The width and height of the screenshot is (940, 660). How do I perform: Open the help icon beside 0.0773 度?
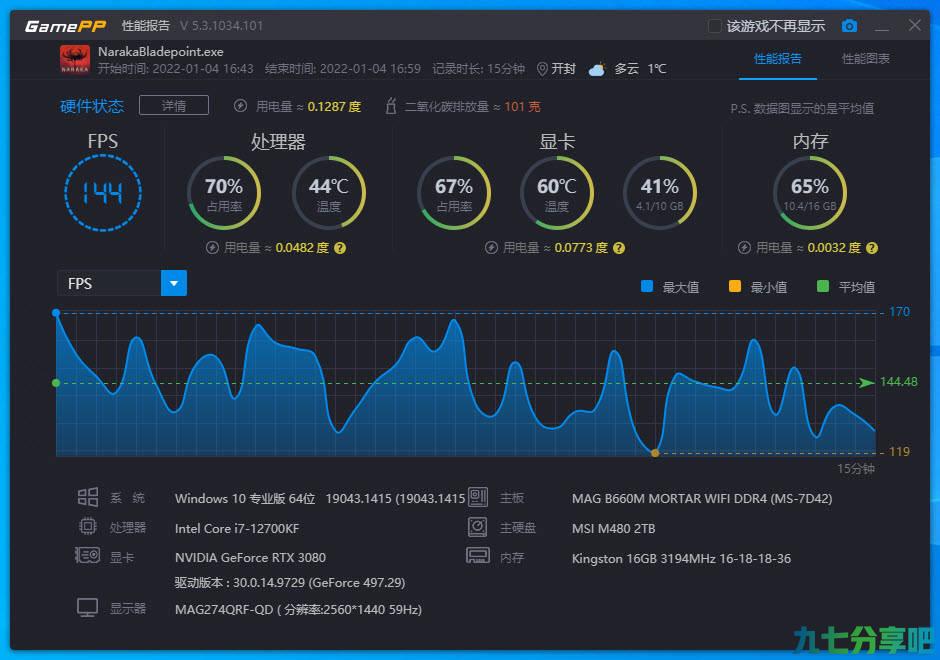point(619,248)
